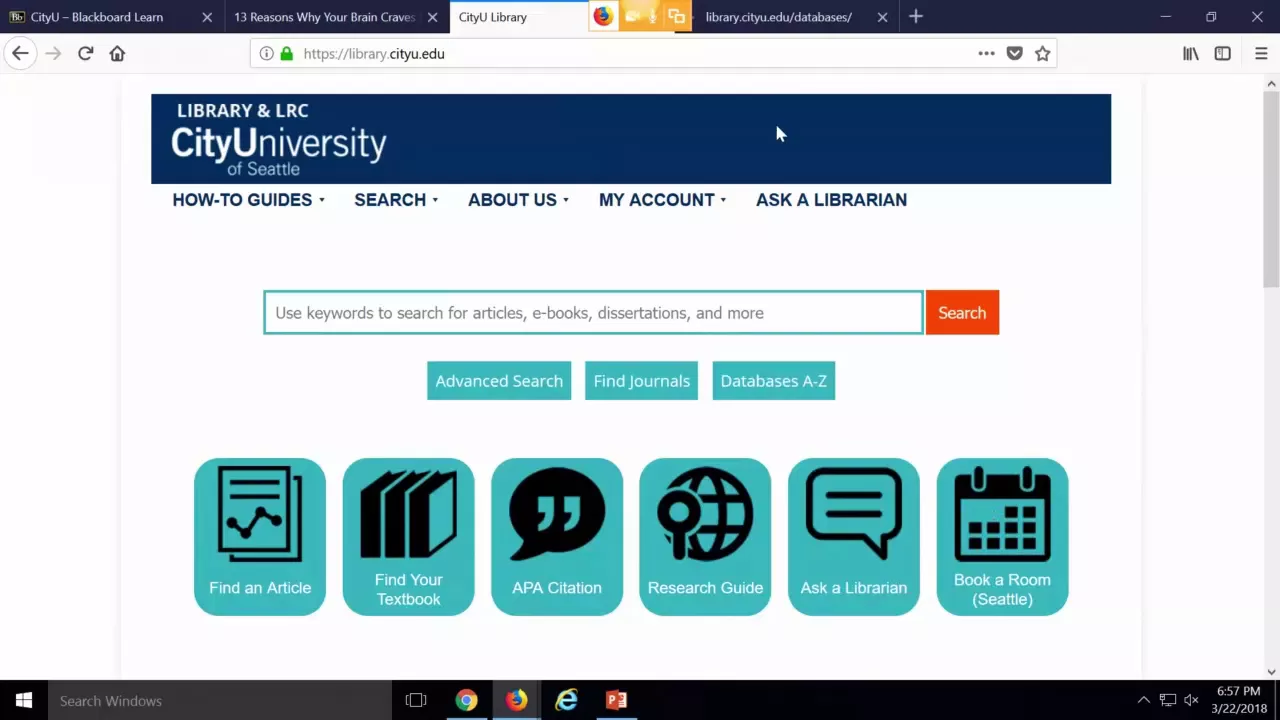Open the Research Guide tile
The width and height of the screenshot is (1280, 720).
click(705, 537)
